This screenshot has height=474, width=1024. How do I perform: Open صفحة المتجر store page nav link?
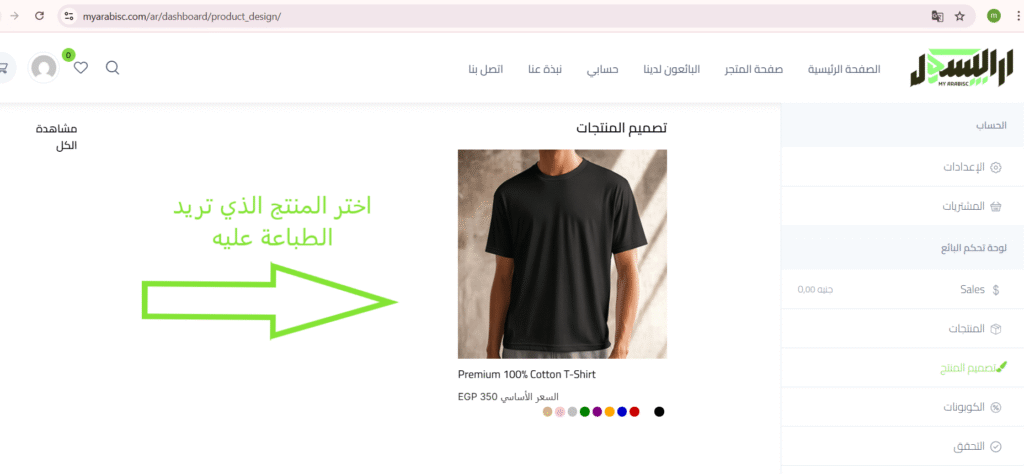coord(754,69)
